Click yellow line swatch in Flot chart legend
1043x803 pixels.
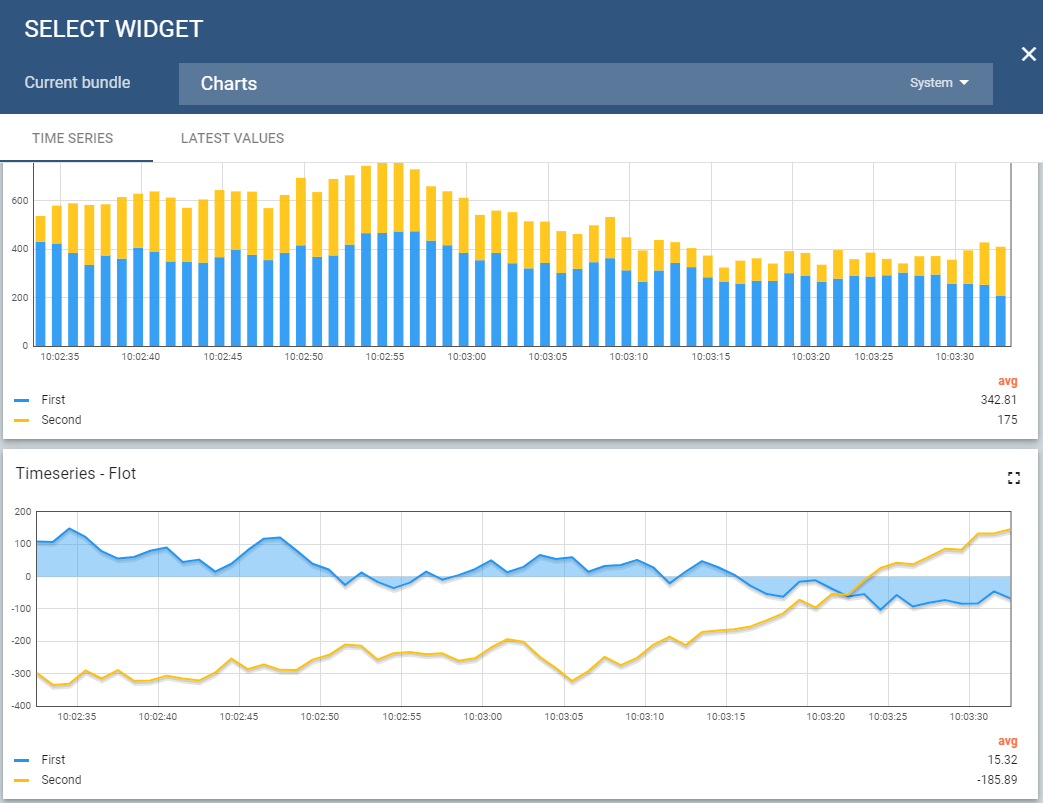(22, 780)
